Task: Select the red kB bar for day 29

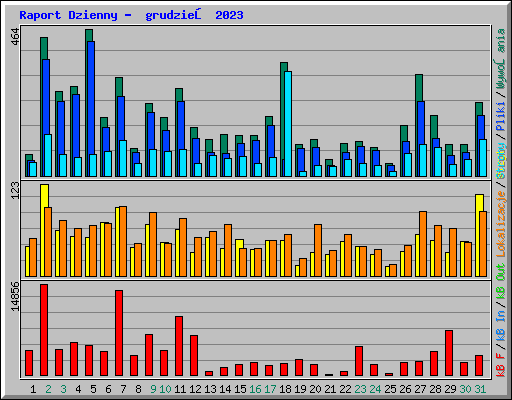Action: (x=449, y=353)
